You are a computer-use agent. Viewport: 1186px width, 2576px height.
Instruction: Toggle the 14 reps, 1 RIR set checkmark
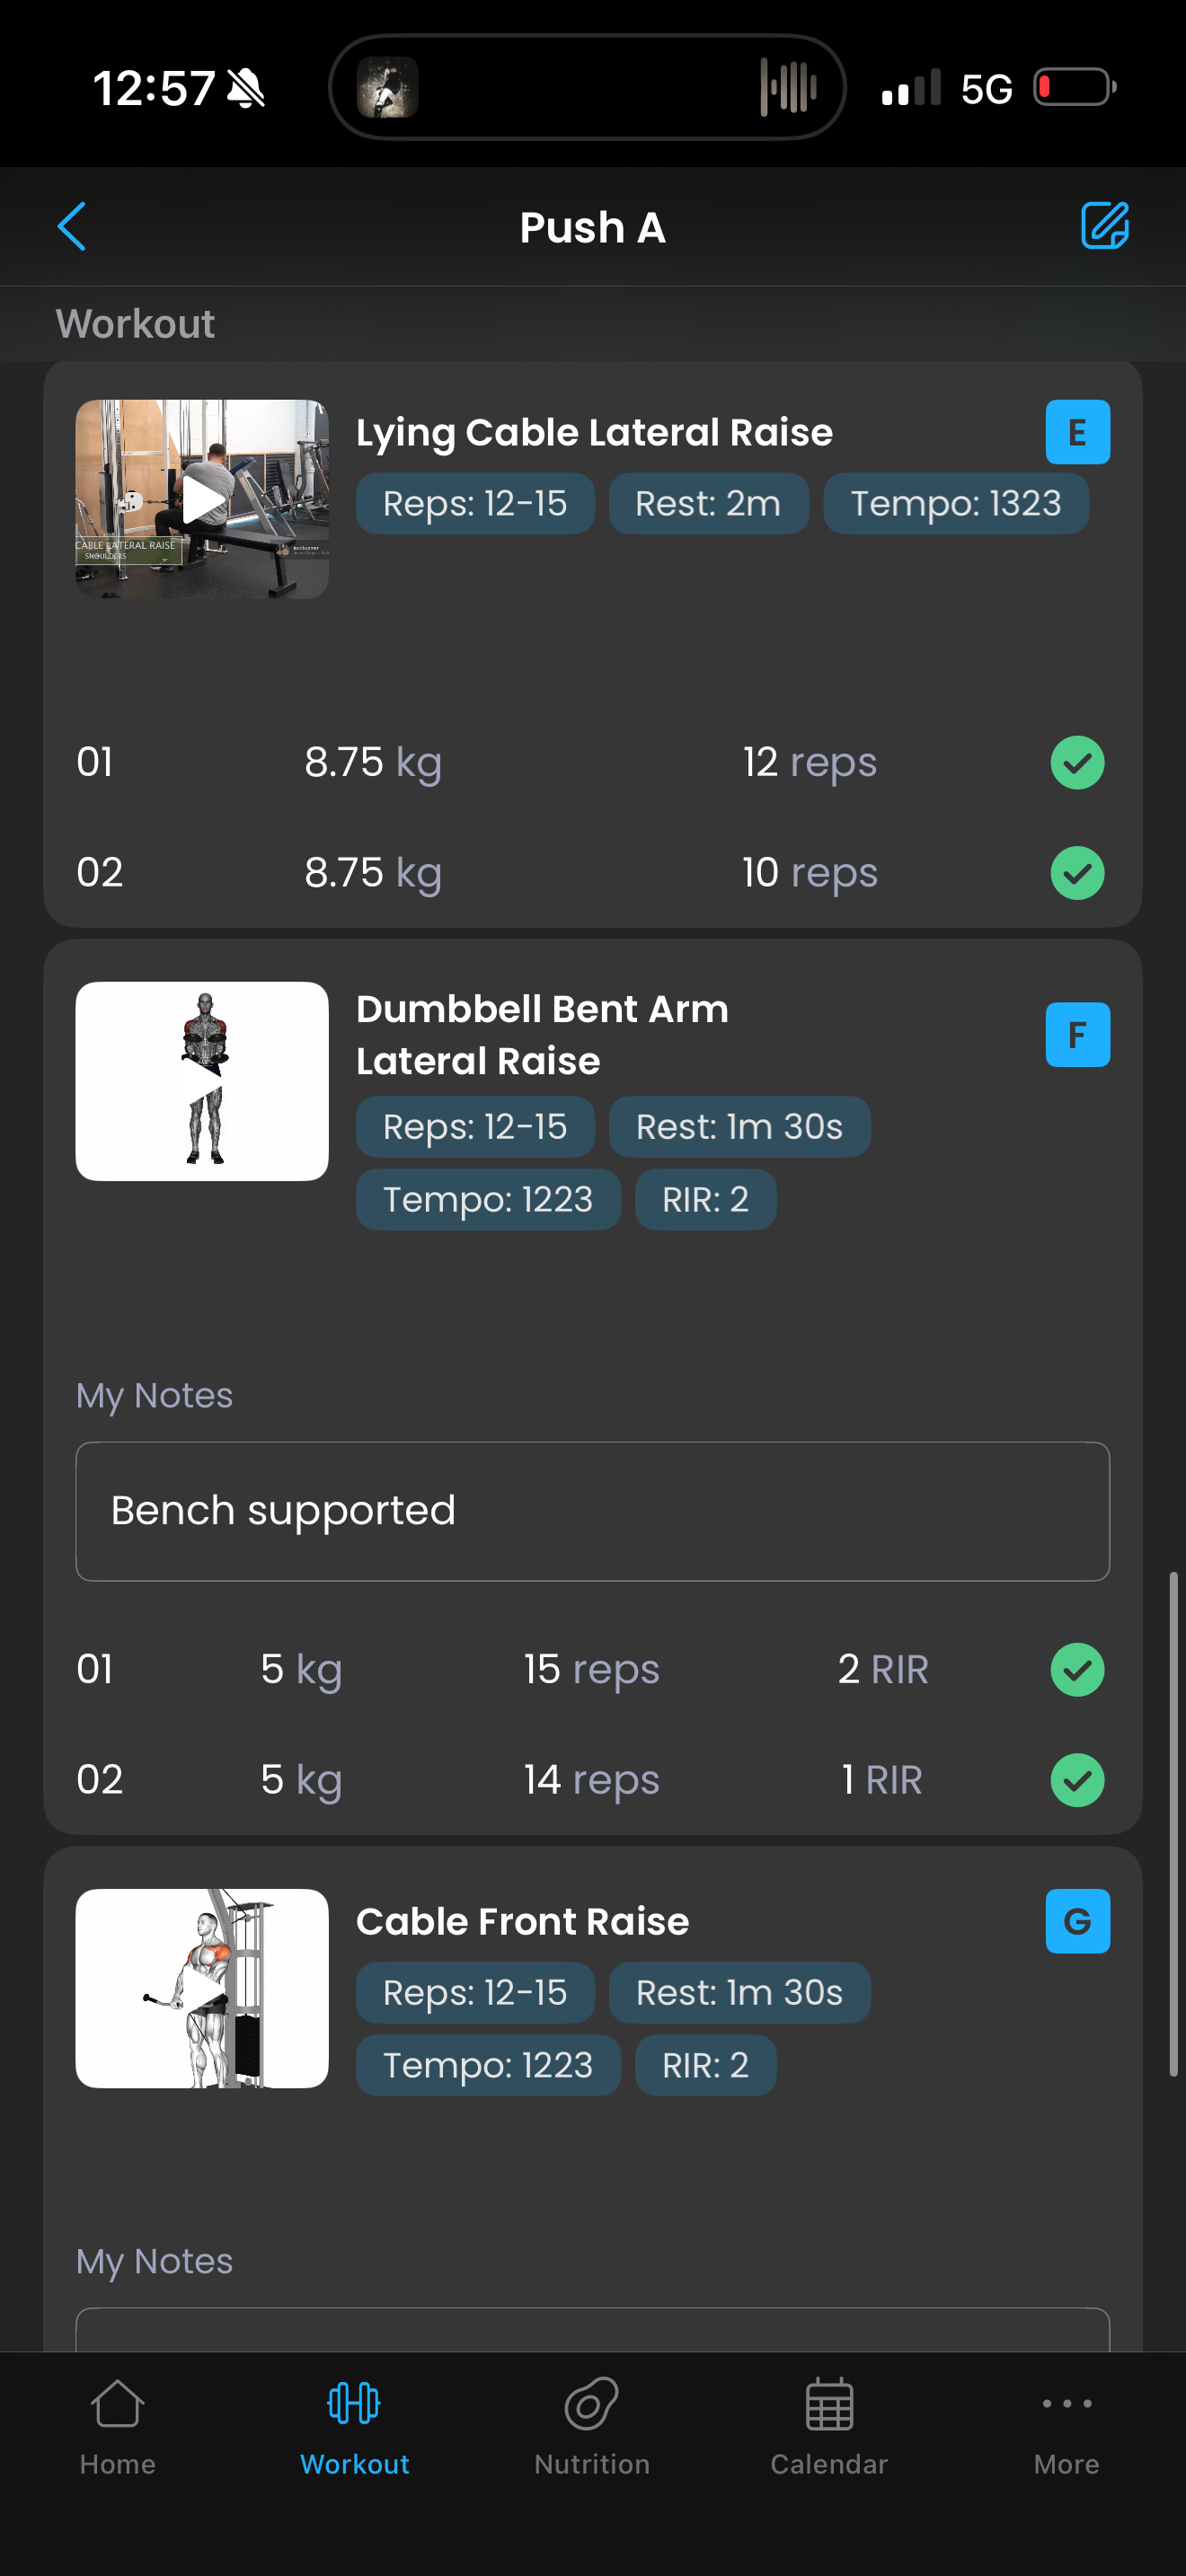1077,1780
